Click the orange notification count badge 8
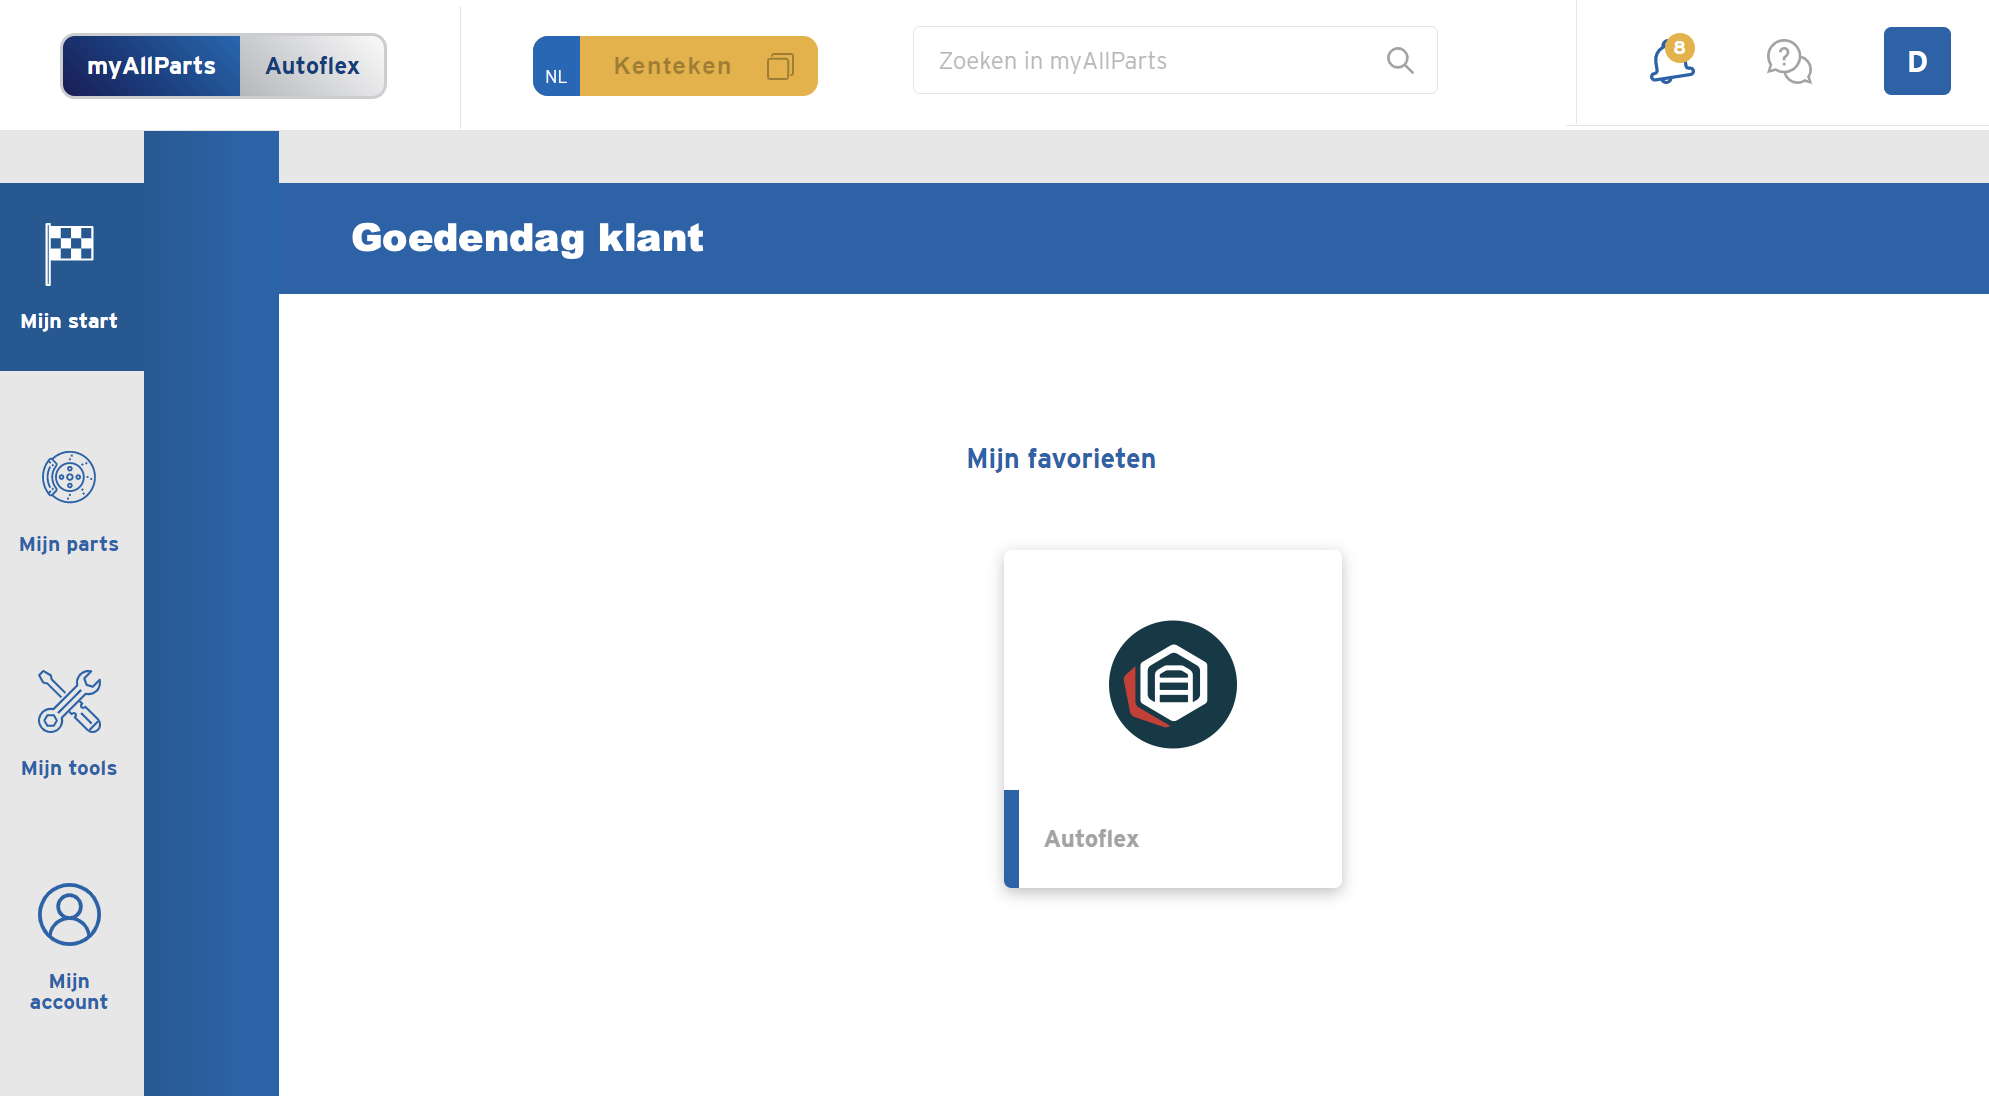Viewport: 1989px width, 1096px height. 1679,47
